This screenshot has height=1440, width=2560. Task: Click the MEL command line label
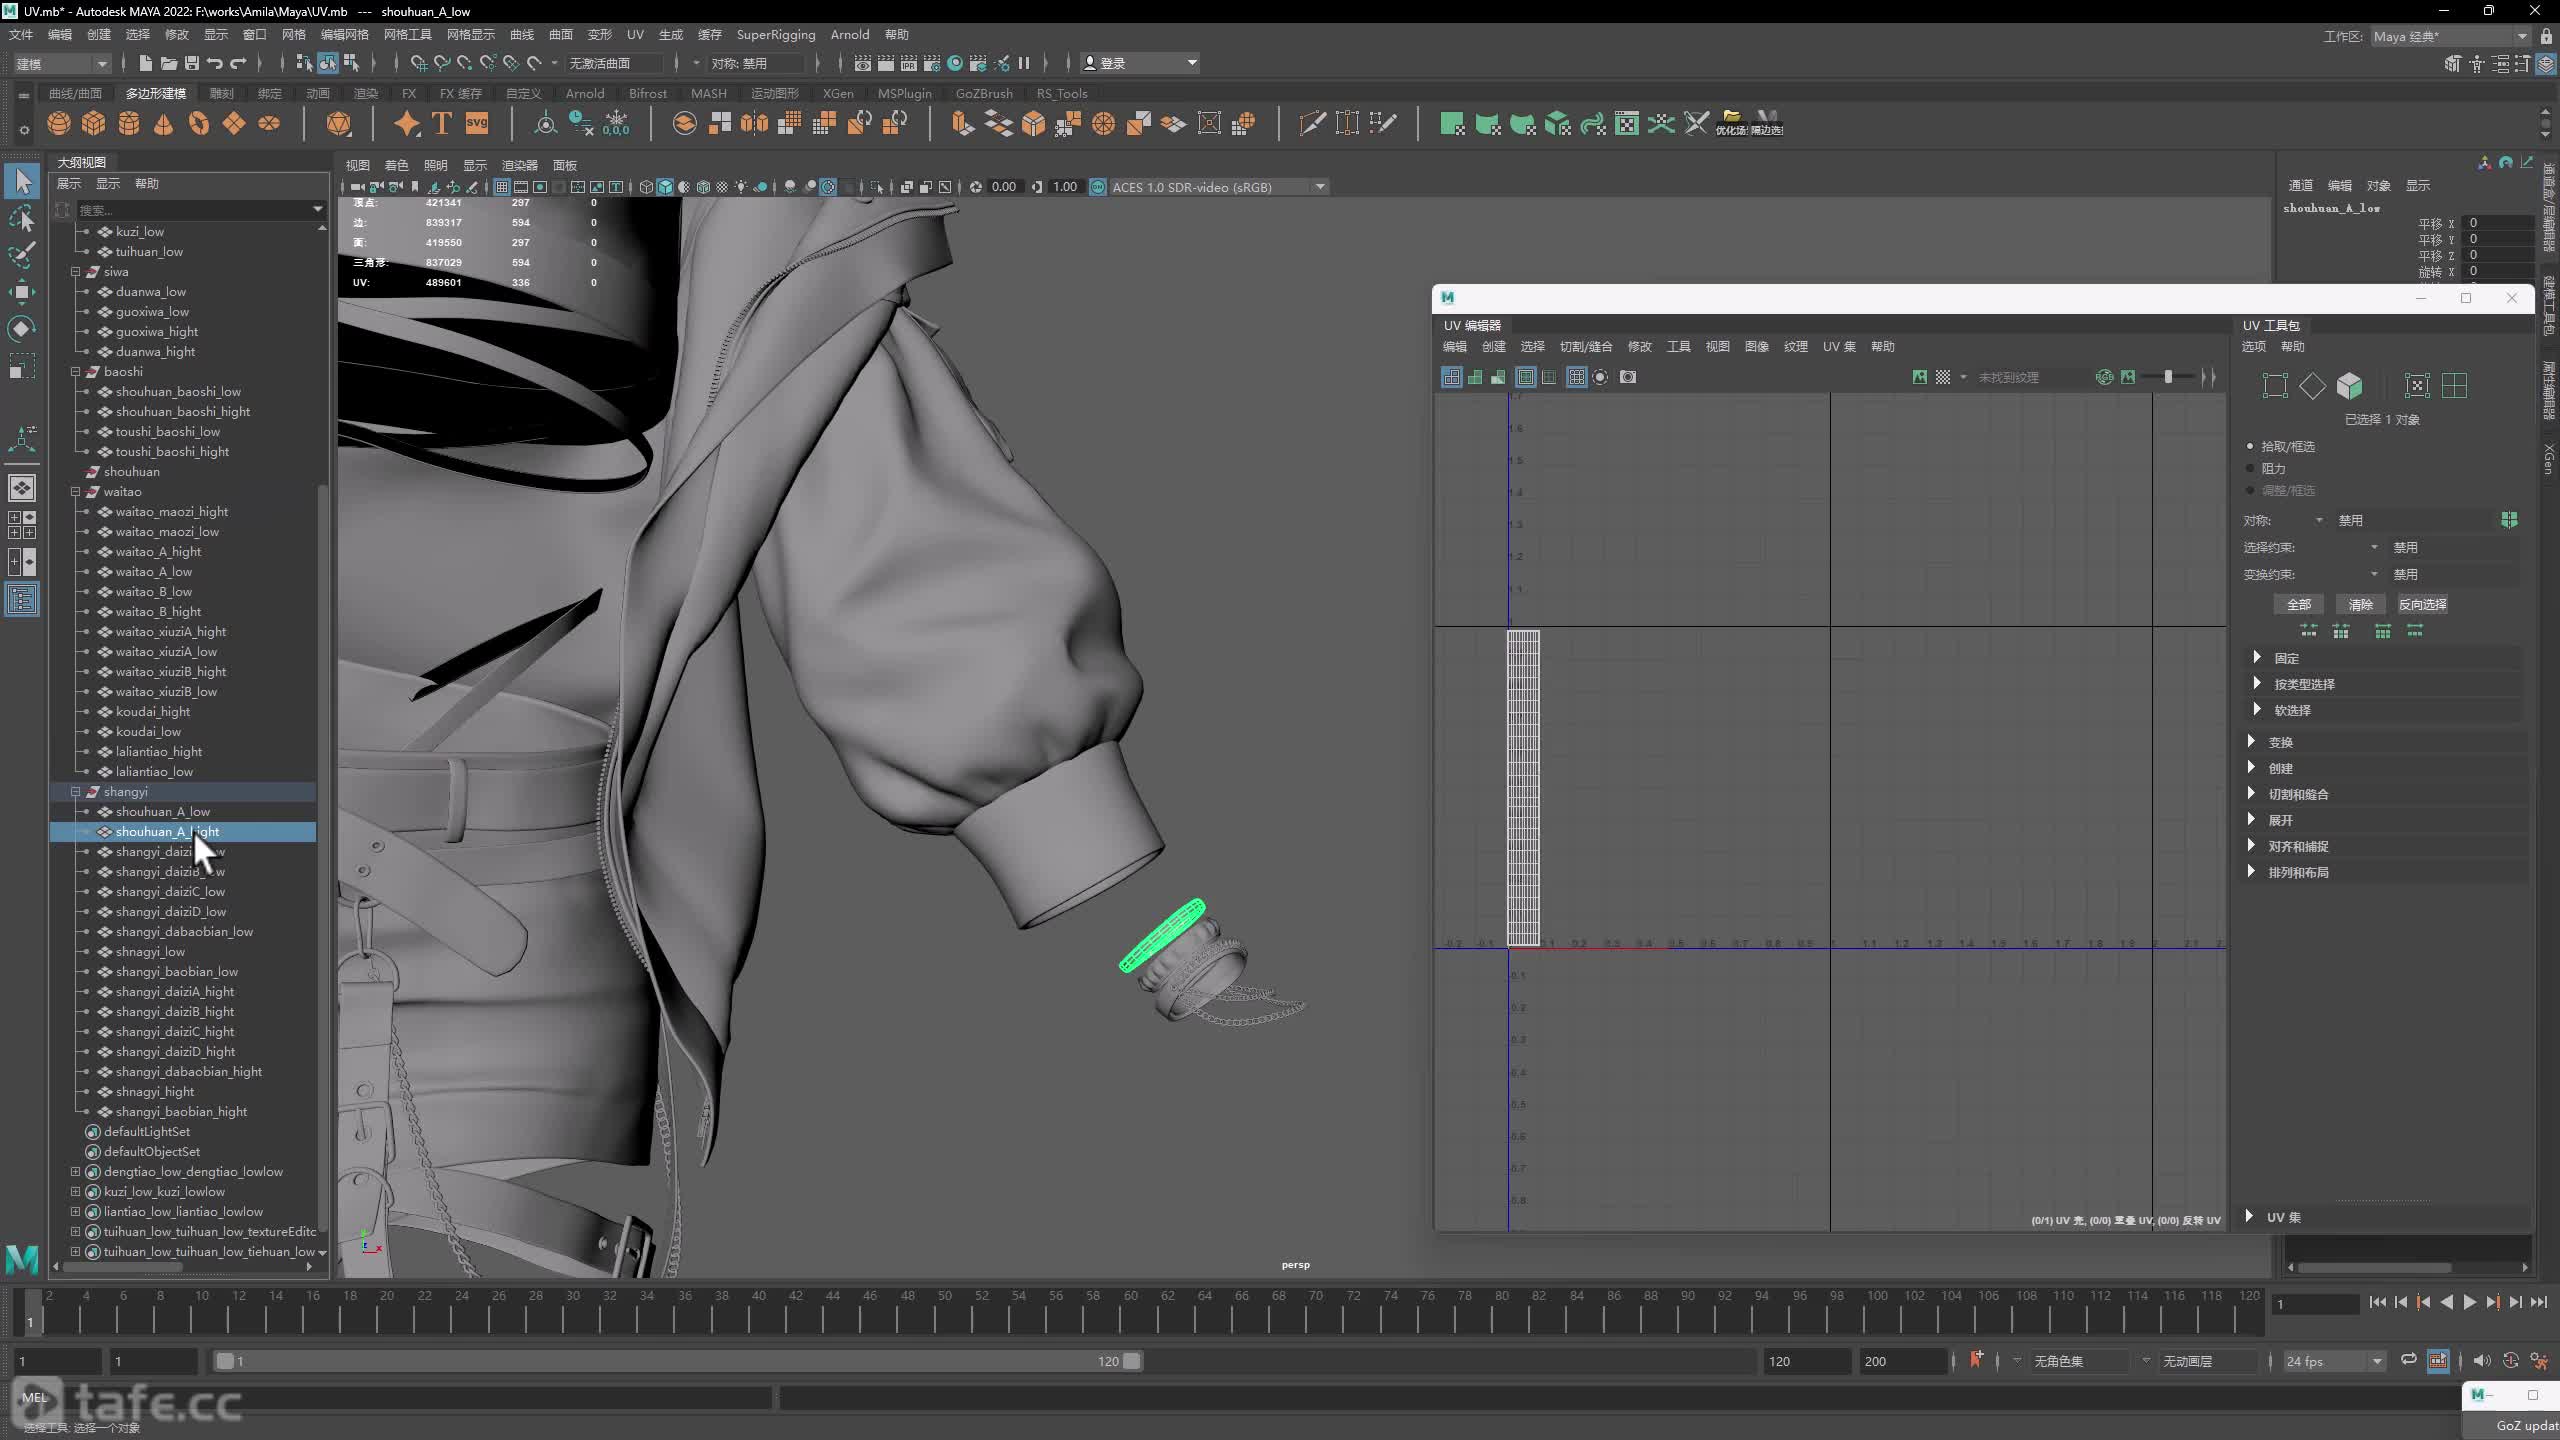click(35, 1397)
